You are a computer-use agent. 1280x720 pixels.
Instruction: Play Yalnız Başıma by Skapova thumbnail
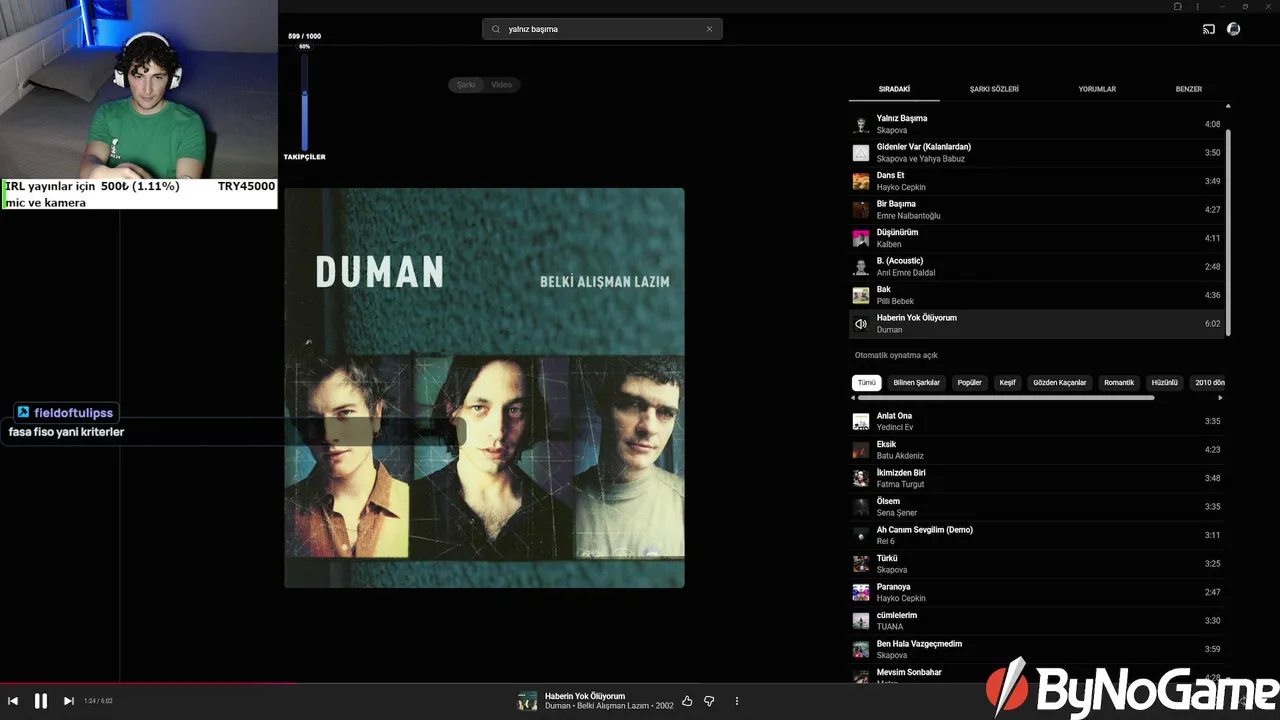click(x=861, y=124)
